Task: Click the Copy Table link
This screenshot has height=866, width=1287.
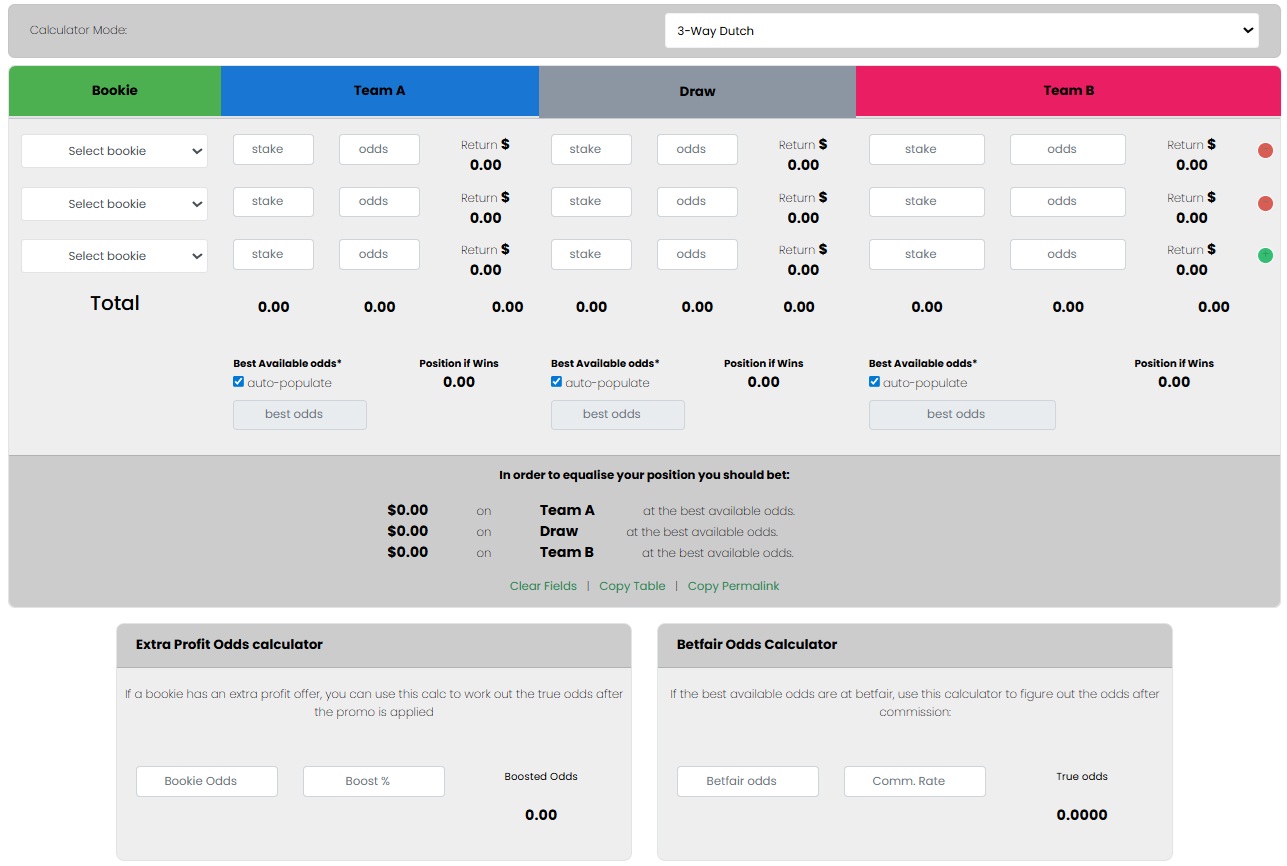Action: (x=632, y=585)
